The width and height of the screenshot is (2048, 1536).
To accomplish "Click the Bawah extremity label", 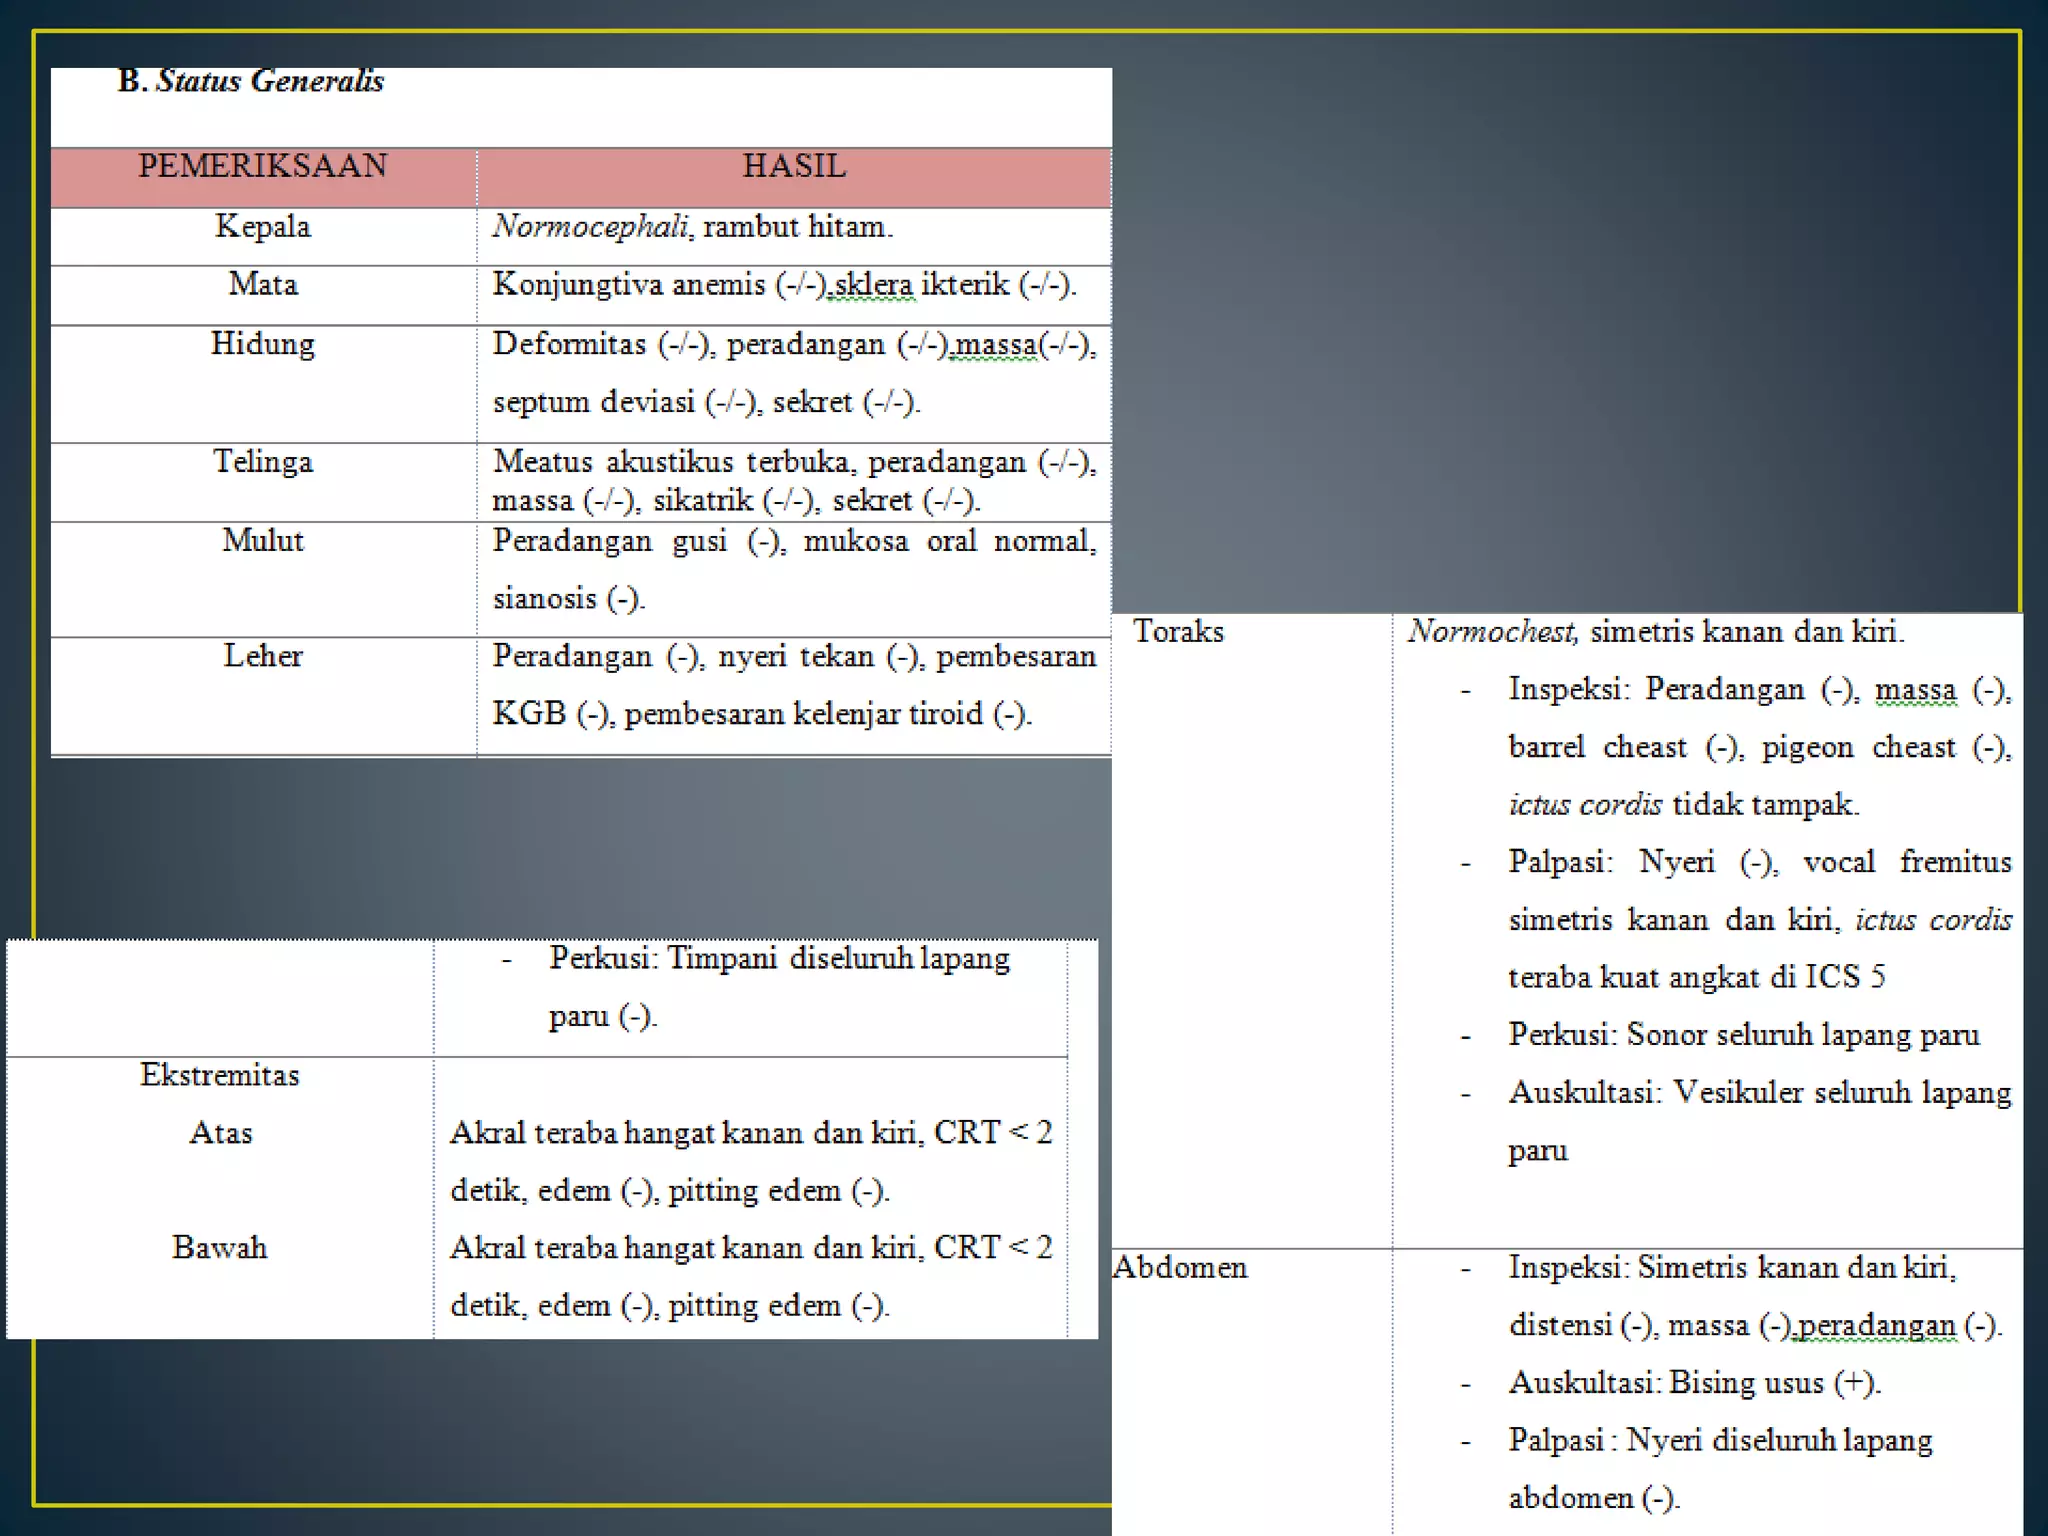I will 220,1248.
